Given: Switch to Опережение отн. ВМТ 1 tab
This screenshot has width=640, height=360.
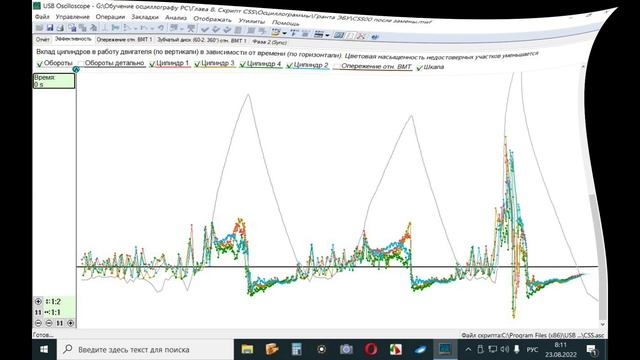Looking at the screenshot, I should click(x=124, y=40).
